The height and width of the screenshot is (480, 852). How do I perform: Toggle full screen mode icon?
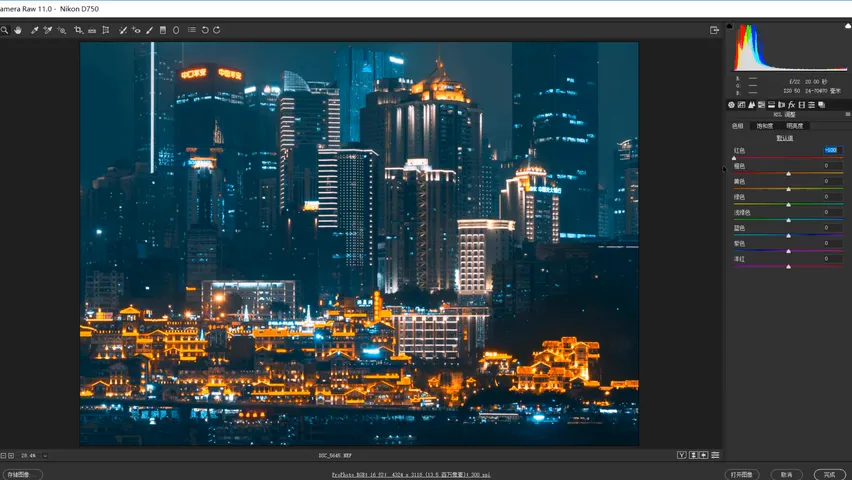(714, 30)
